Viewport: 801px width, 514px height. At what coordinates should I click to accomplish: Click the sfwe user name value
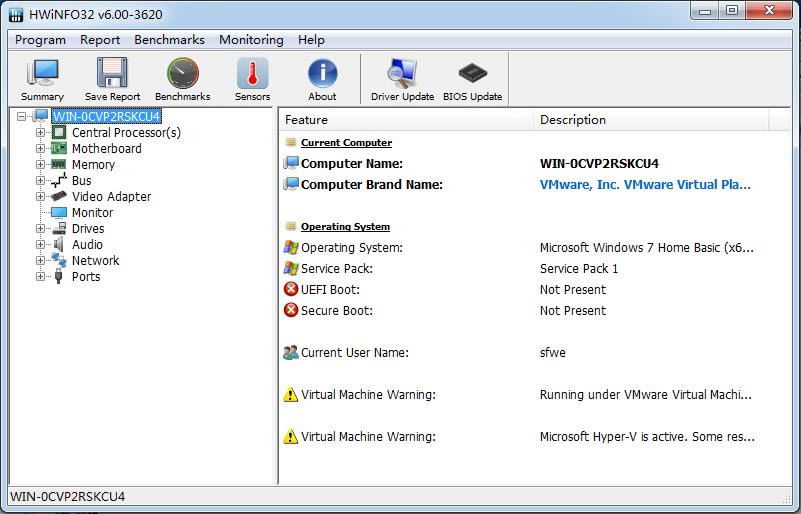[x=553, y=353]
